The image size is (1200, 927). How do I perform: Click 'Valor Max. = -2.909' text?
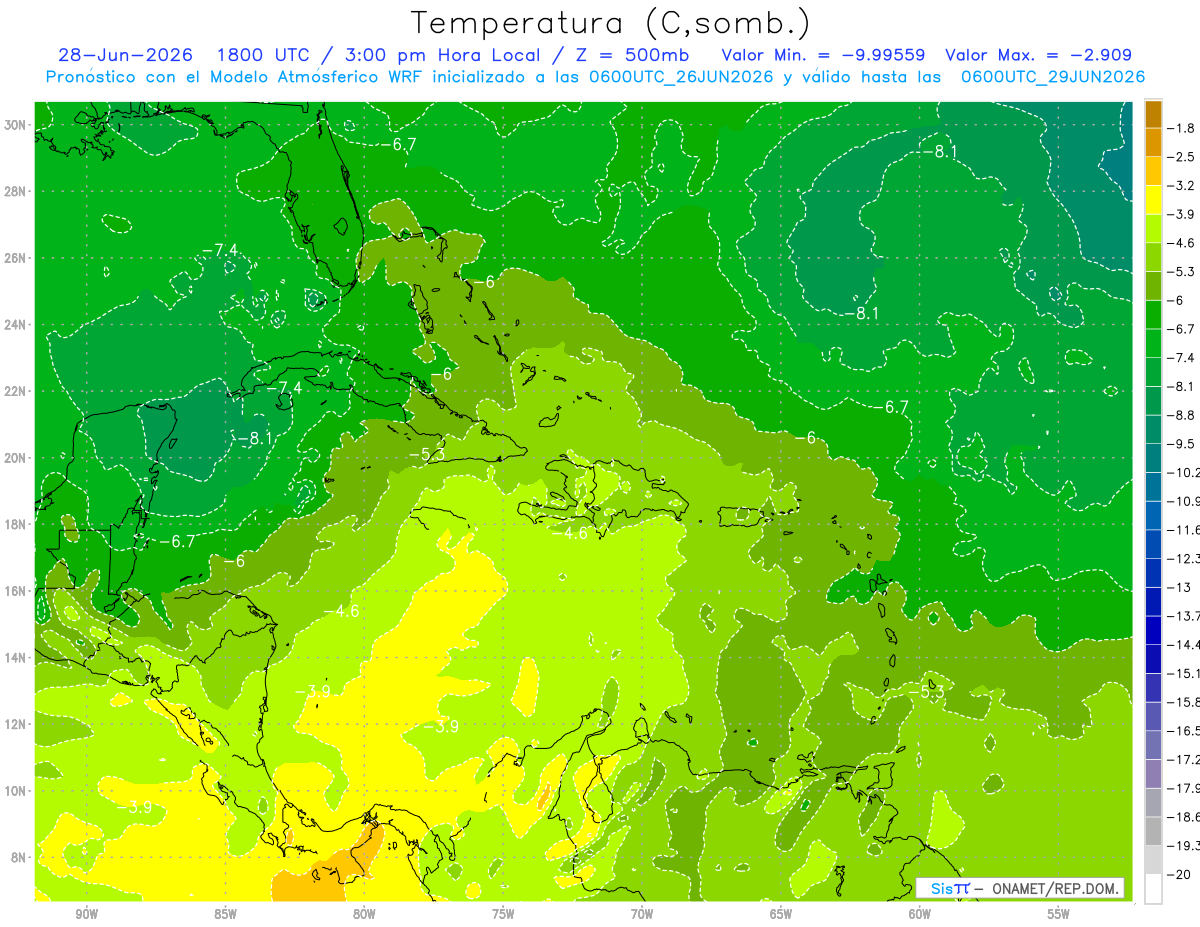click(x=1039, y=55)
